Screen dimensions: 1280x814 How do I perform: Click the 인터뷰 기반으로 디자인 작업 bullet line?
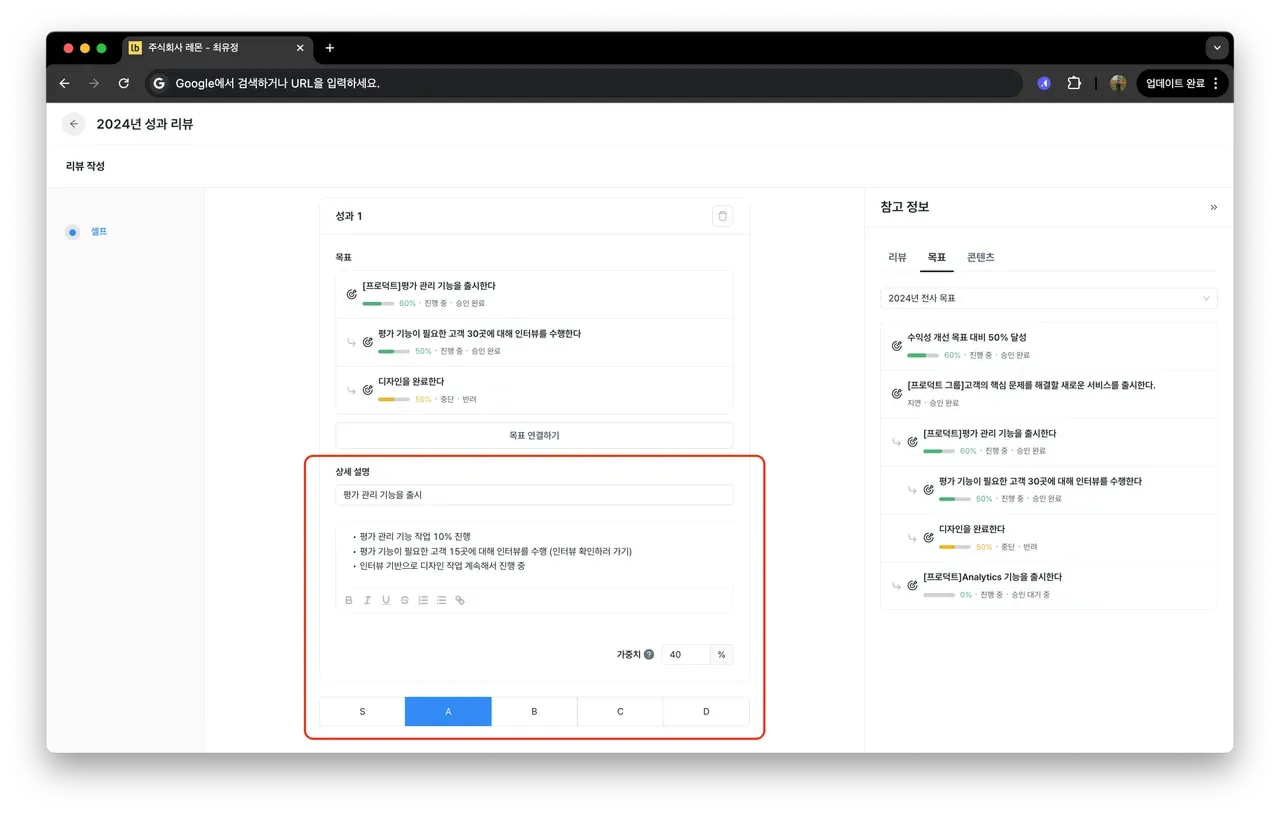442,566
